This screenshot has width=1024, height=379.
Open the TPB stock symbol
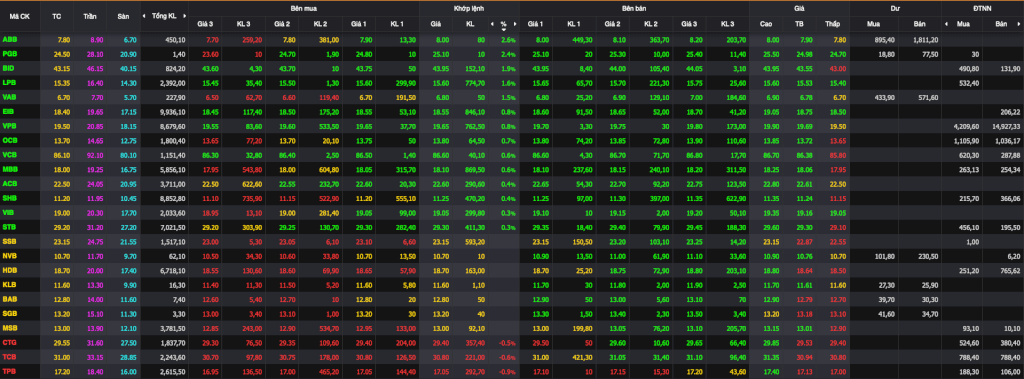coord(10,371)
